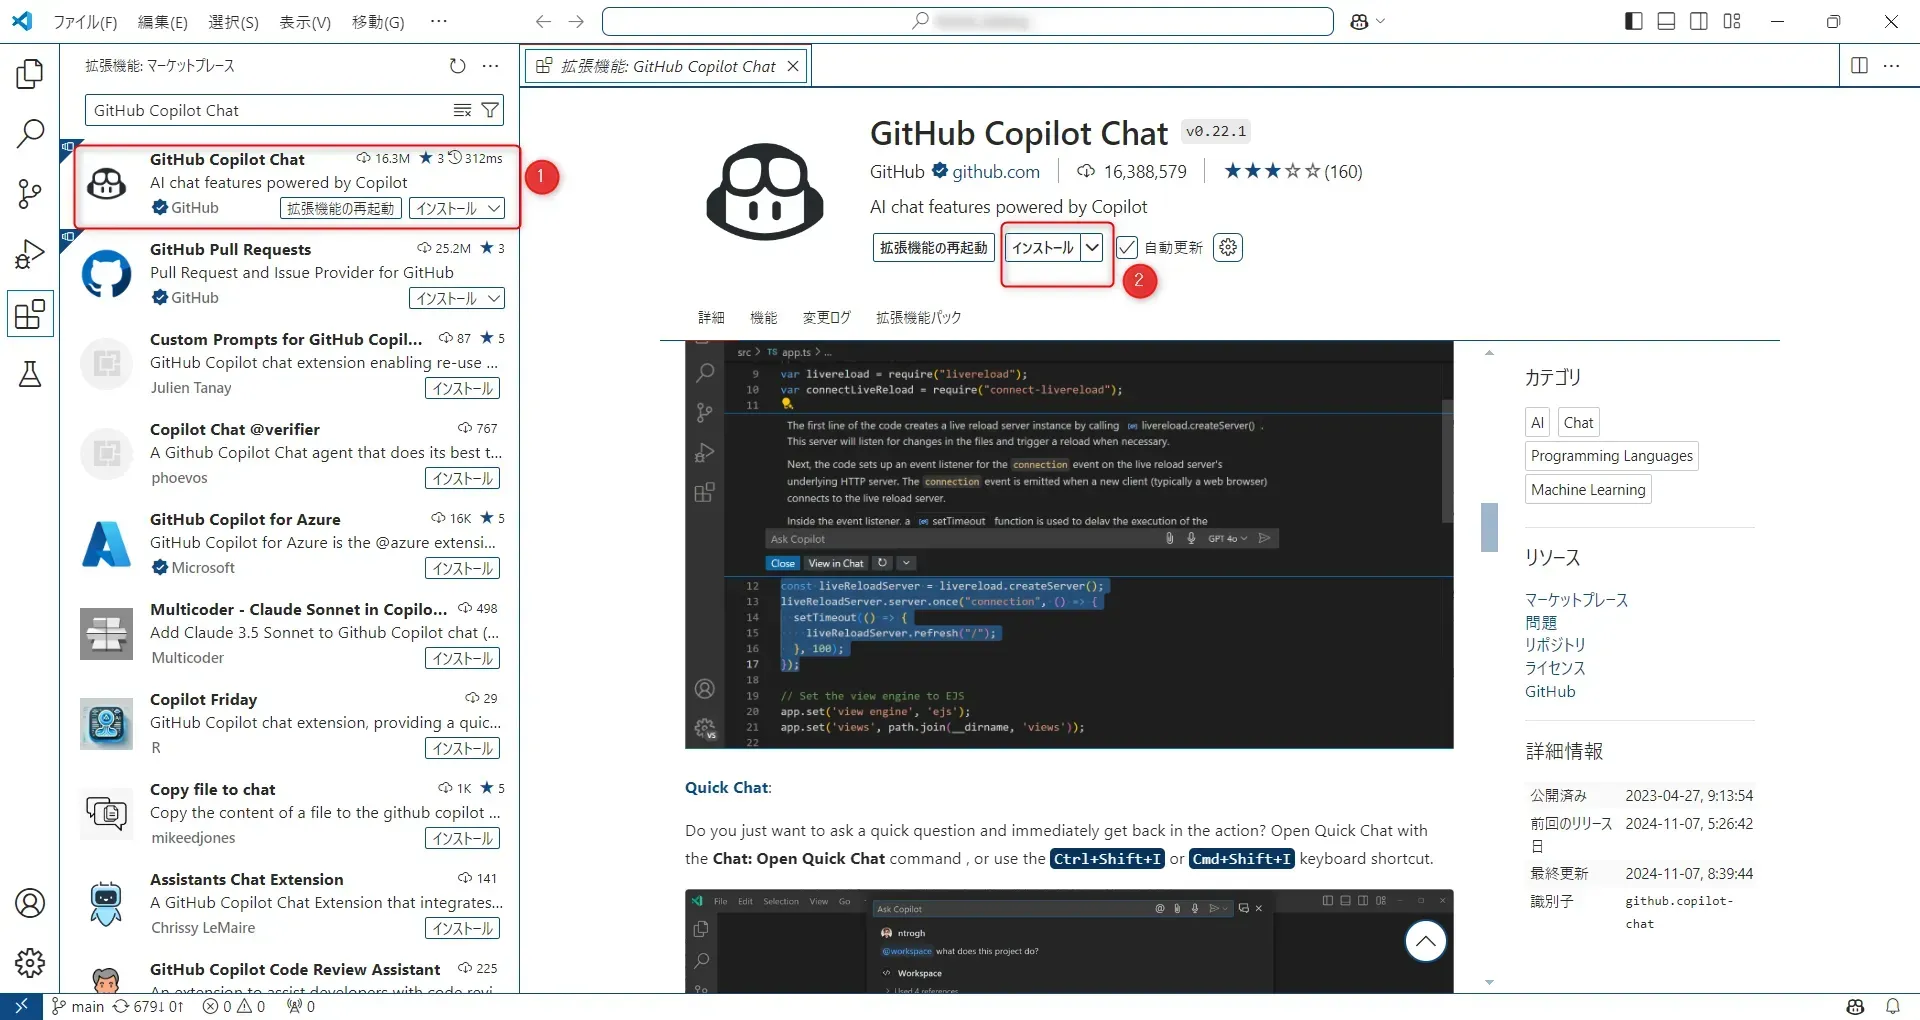
Task: Open the Source Control view
Action: tap(29, 193)
